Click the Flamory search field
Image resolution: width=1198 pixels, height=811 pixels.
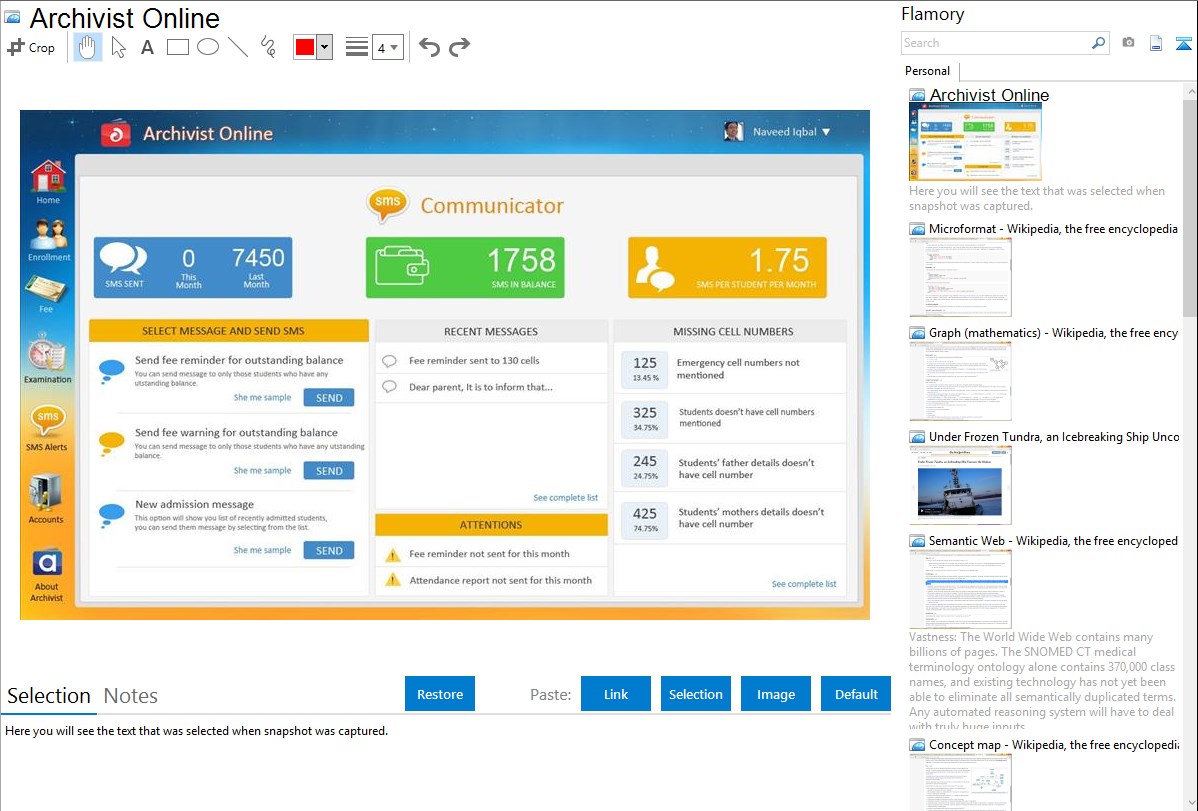[995, 43]
